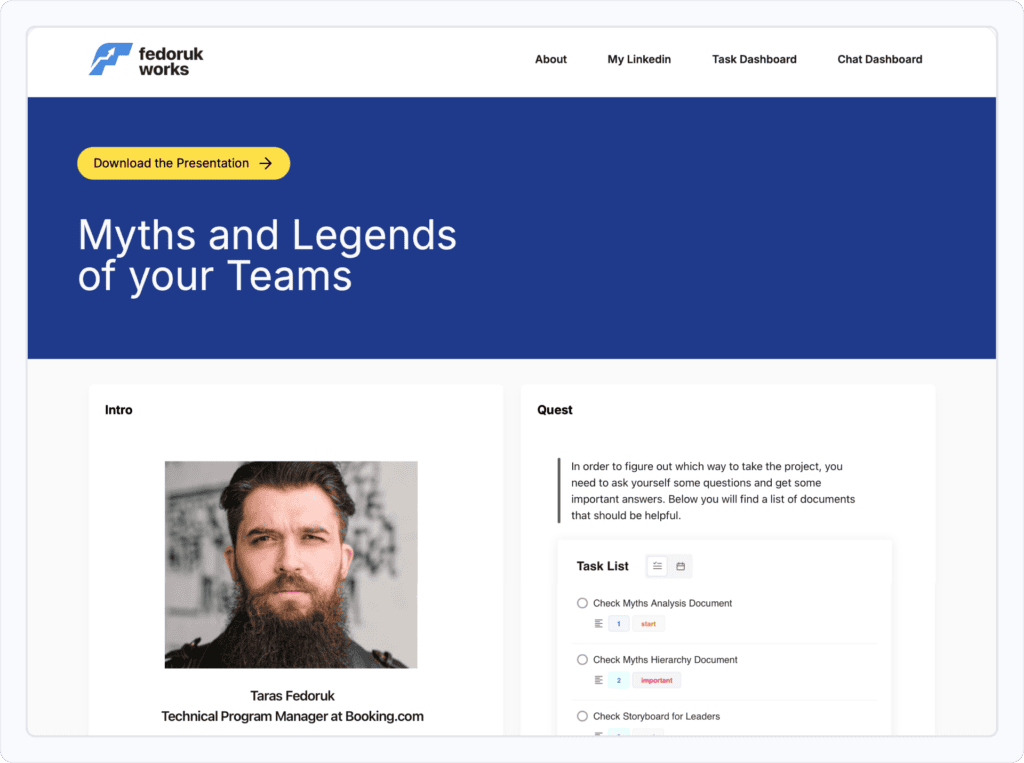Click the Download the Presentation button
This screenshot has height=763, width=1024.
pos(172,163)
